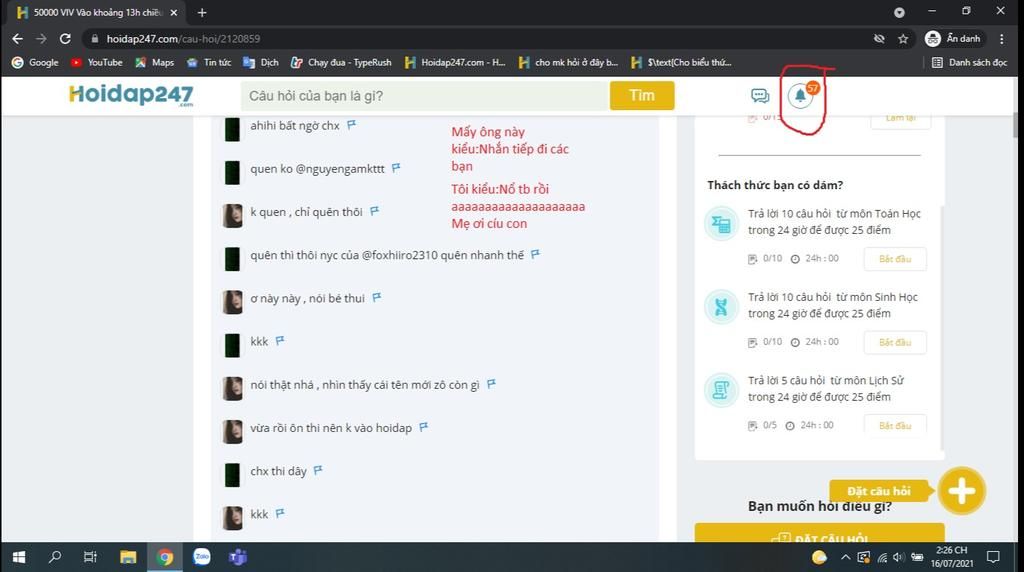Open the notification bell icon
Viewport: 1024px width, 572px height.
[x=800, y=96]
